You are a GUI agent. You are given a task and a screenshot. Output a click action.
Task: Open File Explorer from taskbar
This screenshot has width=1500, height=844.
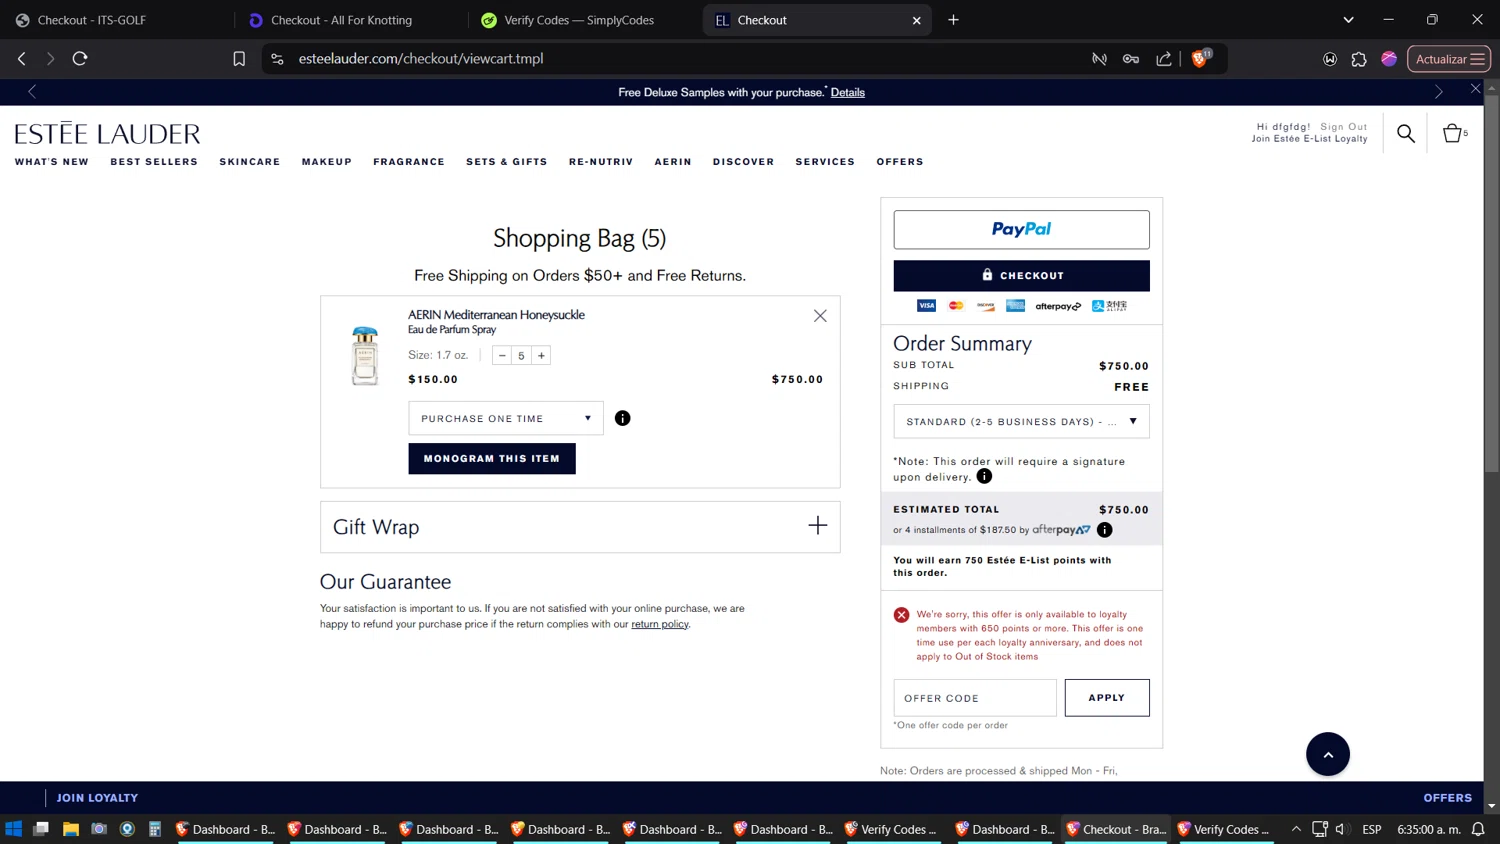pos(70,829)
